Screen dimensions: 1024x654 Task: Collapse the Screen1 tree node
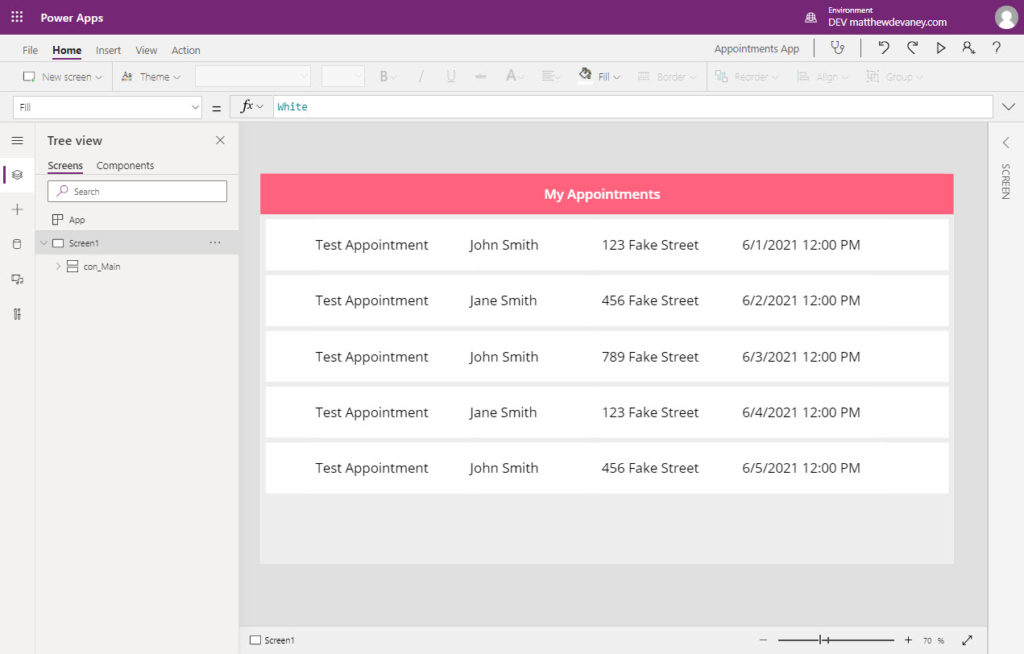click(x=44, y=243)
